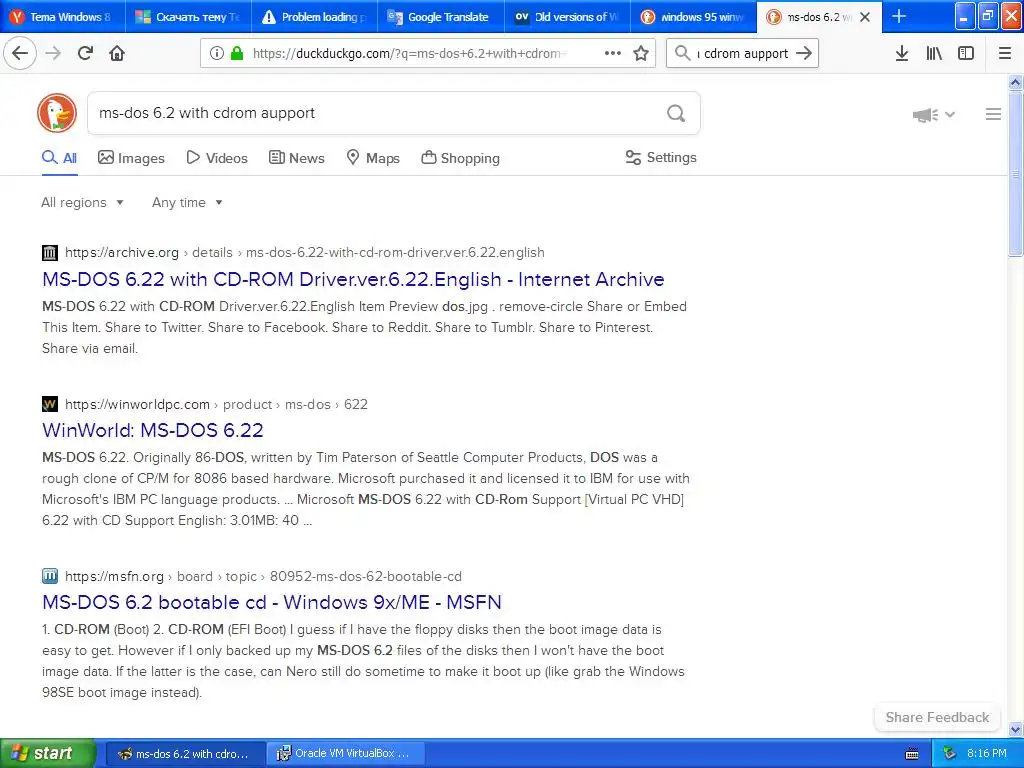This screenshot has height=768, width=1024.
Task: Open the Firefox hamburger menu
Action: tap(1004, 54)
